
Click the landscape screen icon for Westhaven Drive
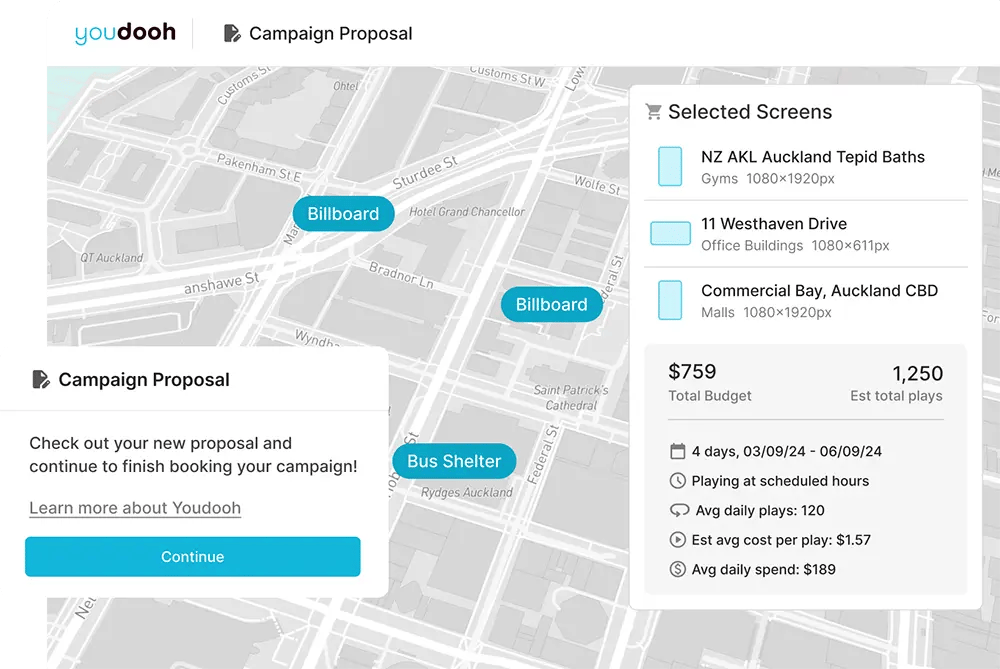click(670, 233)
